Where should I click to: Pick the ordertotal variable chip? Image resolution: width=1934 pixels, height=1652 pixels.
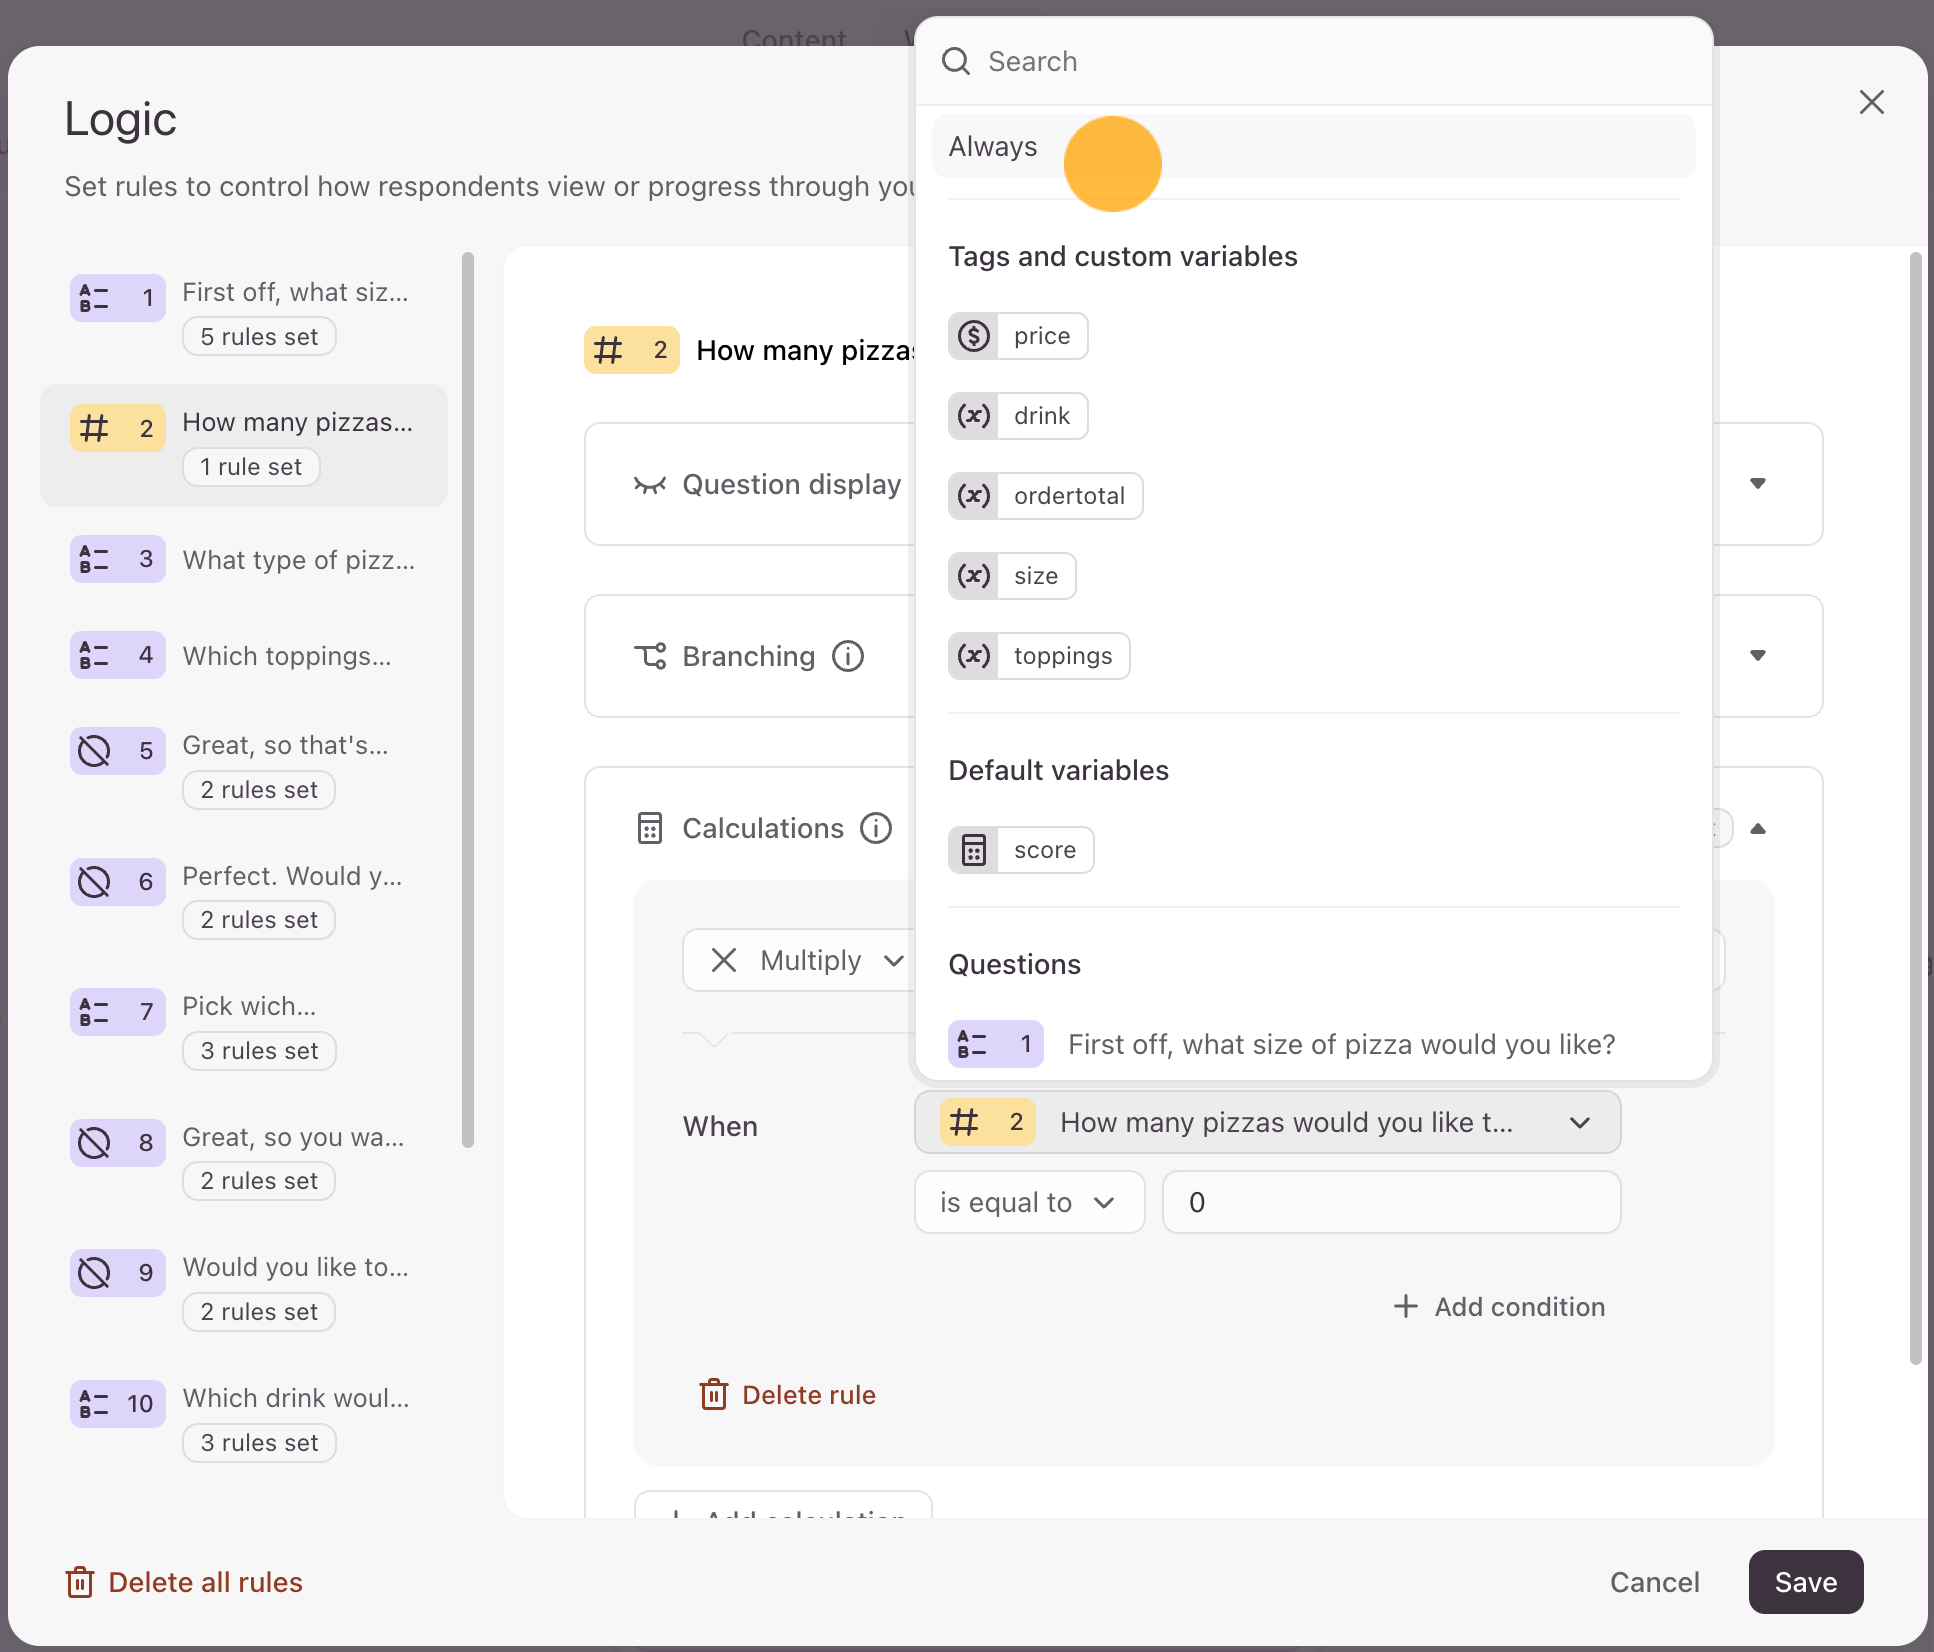pos(1045,496)
